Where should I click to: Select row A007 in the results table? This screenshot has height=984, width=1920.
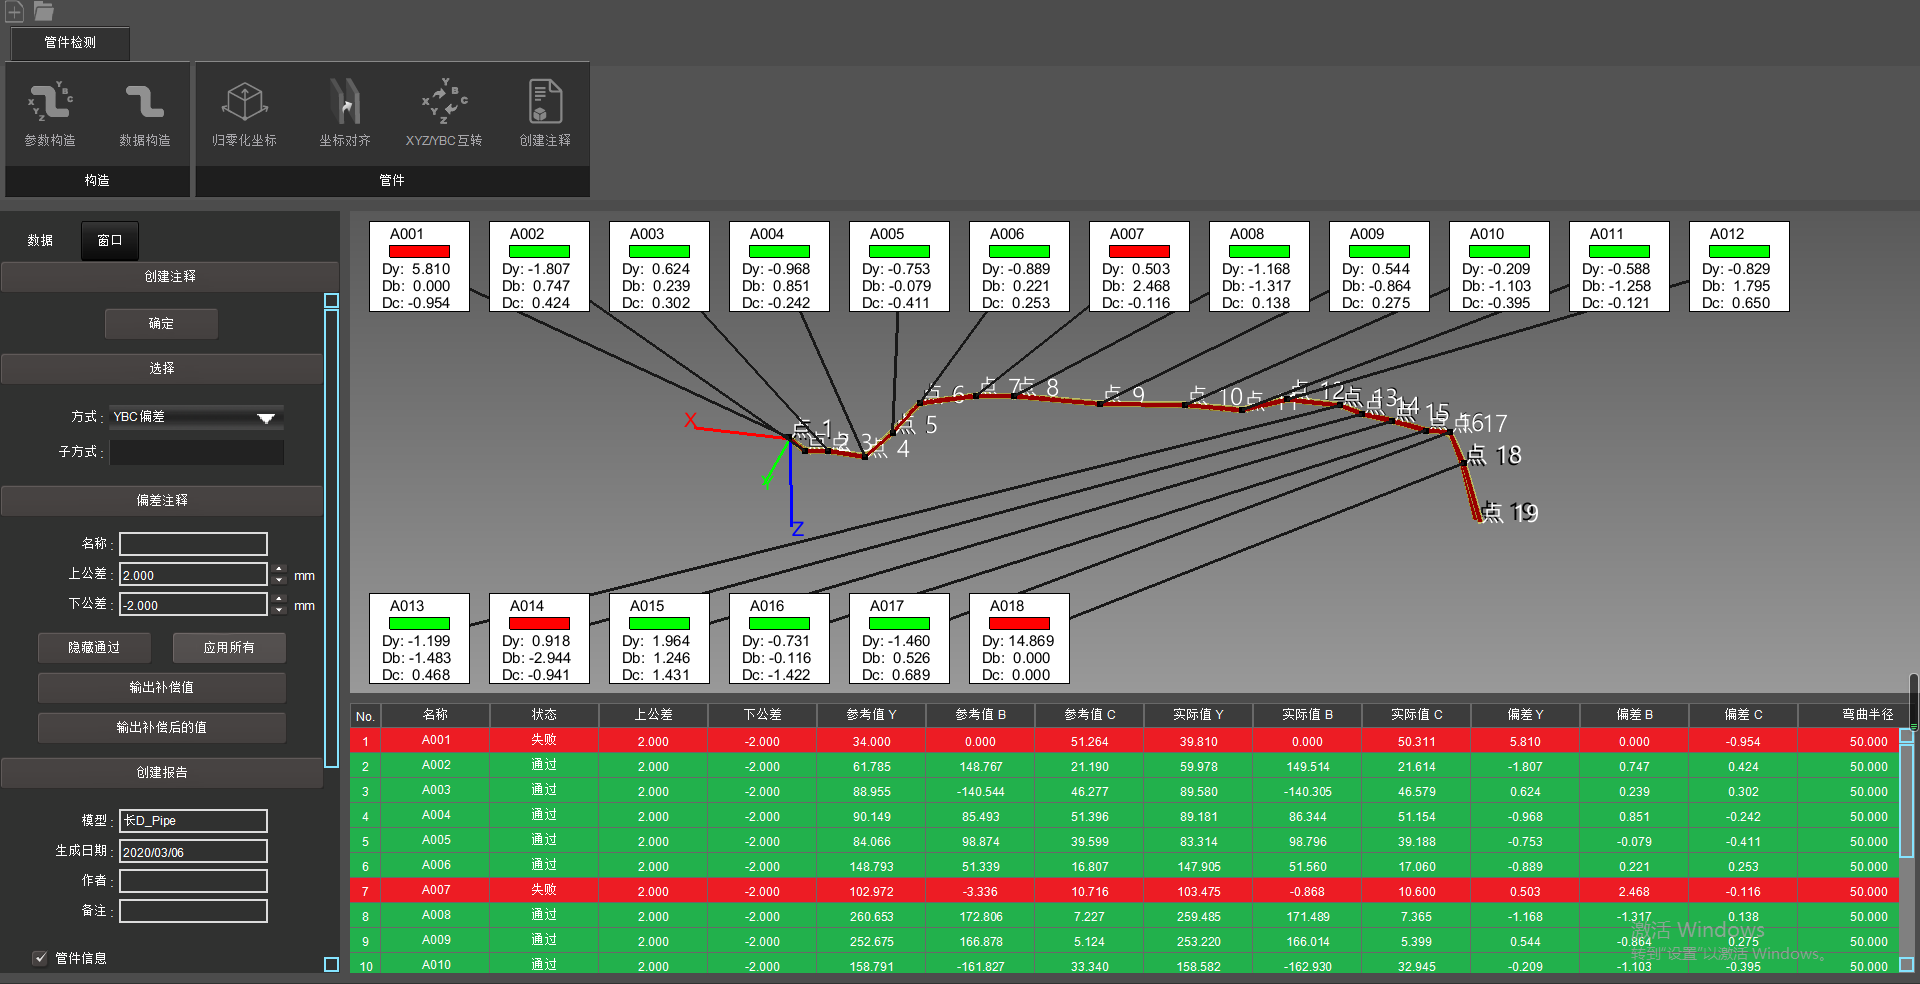pyautogui.click(x=436, y=890)
